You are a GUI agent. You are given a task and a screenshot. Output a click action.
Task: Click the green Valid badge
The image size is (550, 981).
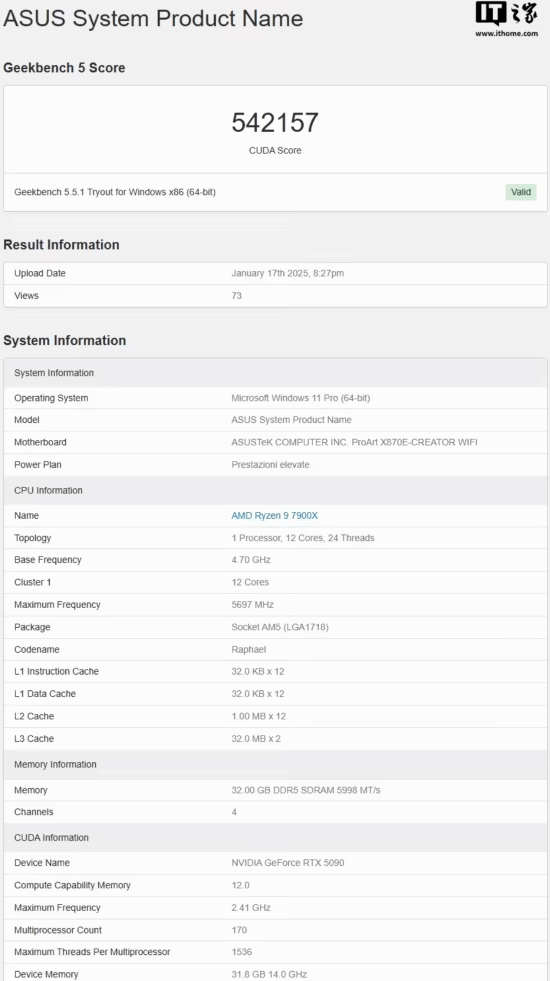coord(521,192)
